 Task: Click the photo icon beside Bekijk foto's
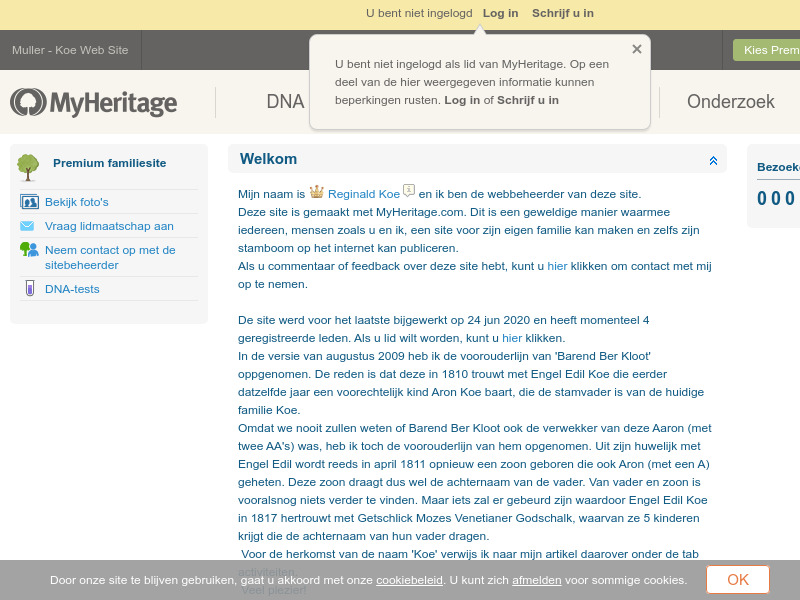pyautogui.click(x=29, y=202)
